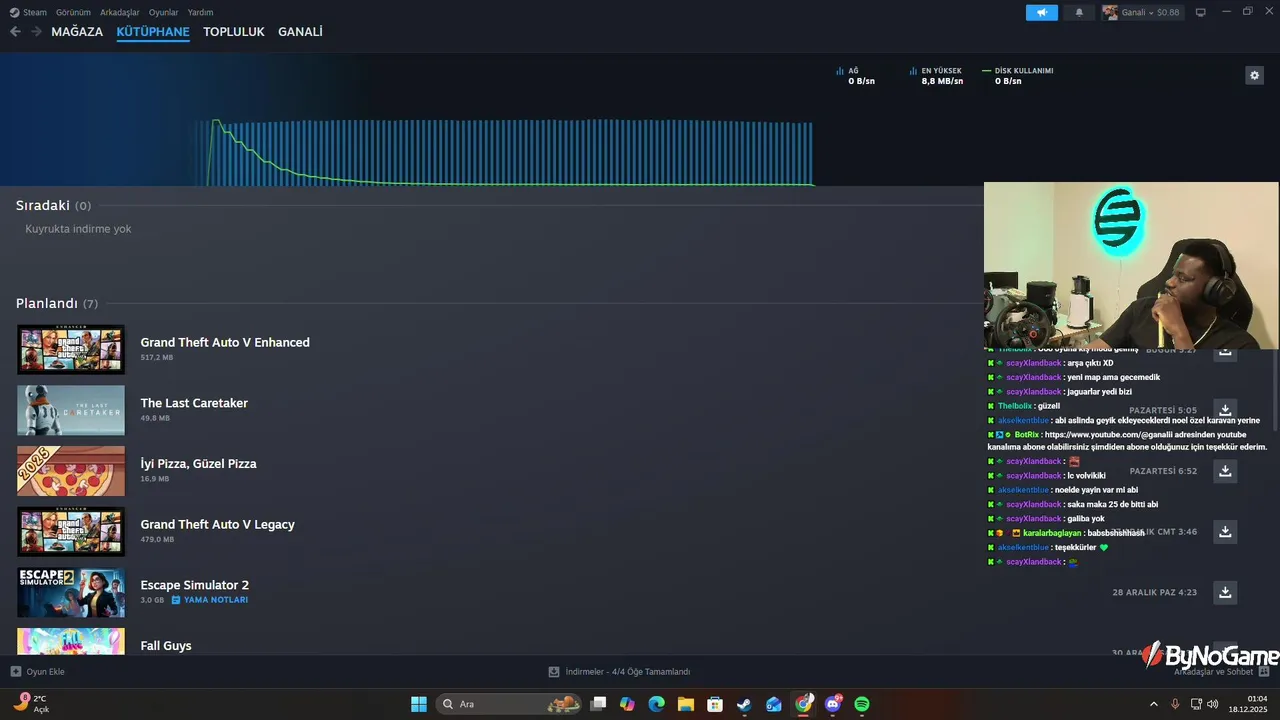Image resolution: width=1280 pixels, height=720 pixels.
Task: Open File Explorer from taskbar
Action: click(686, 704)
